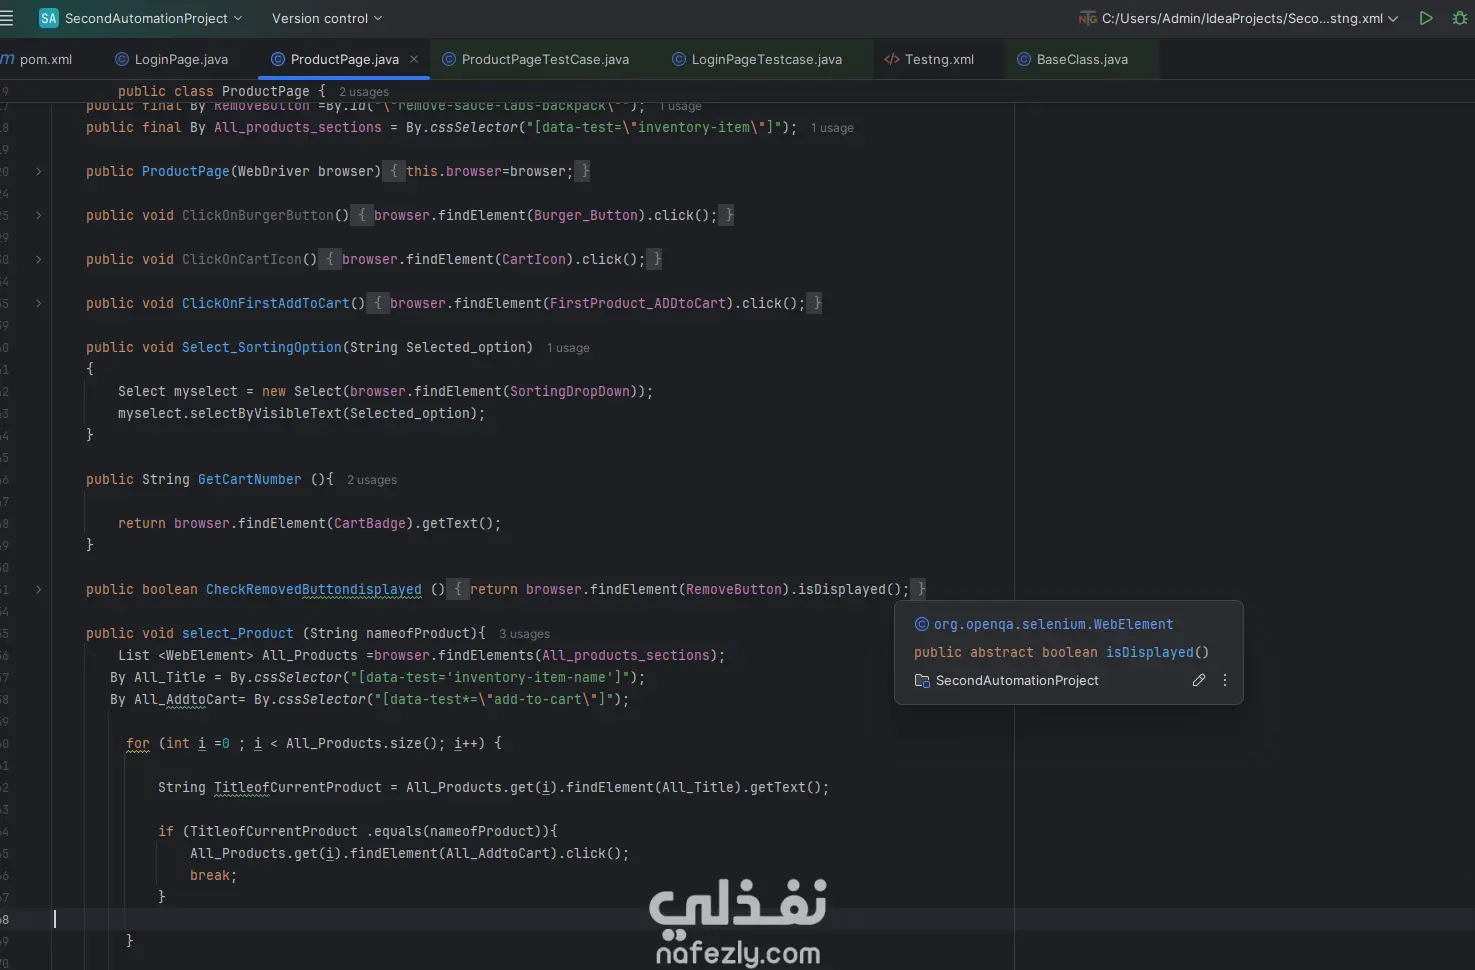
Task: Click the class icon on BaseClass.java tab
Action: [x=1024, y=59]
